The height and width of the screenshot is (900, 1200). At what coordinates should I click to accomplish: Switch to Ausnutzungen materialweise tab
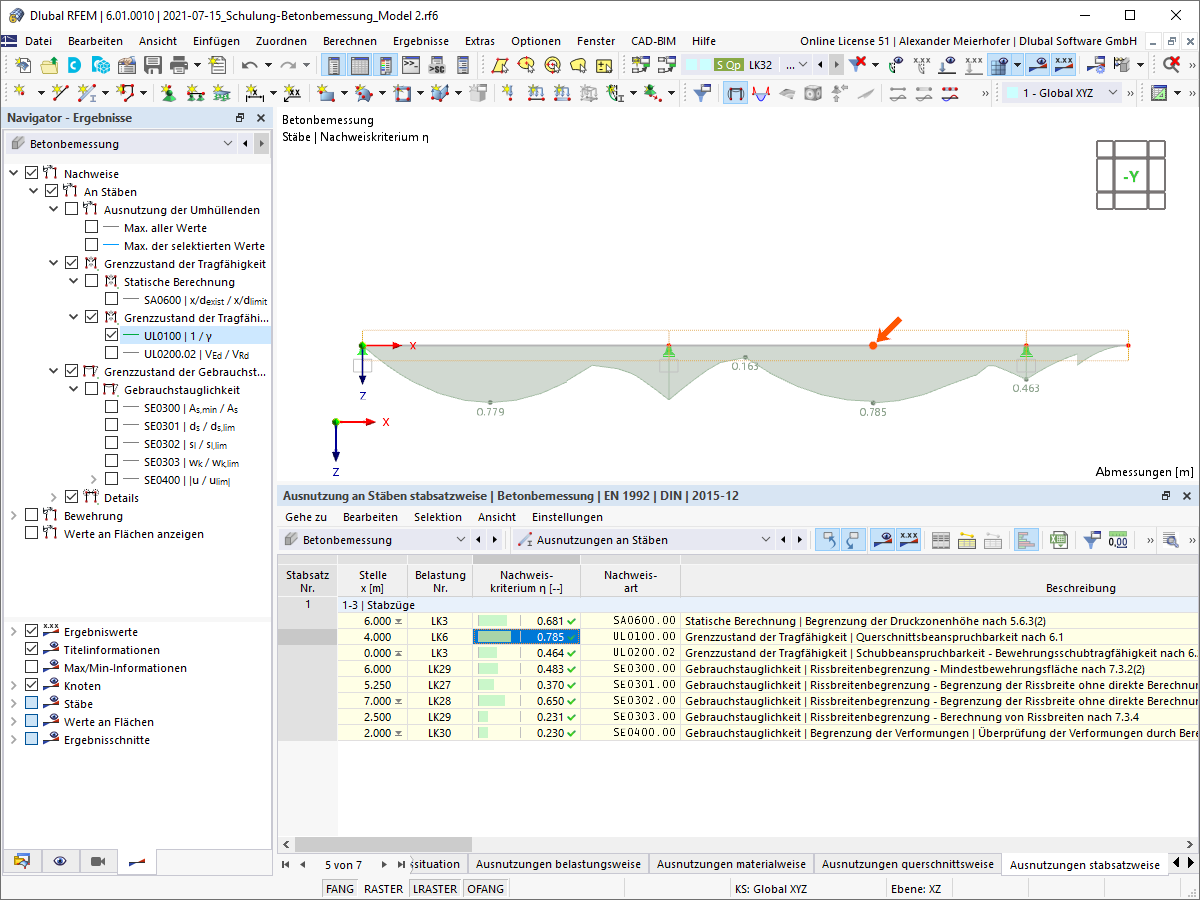(x=732, y=864)
